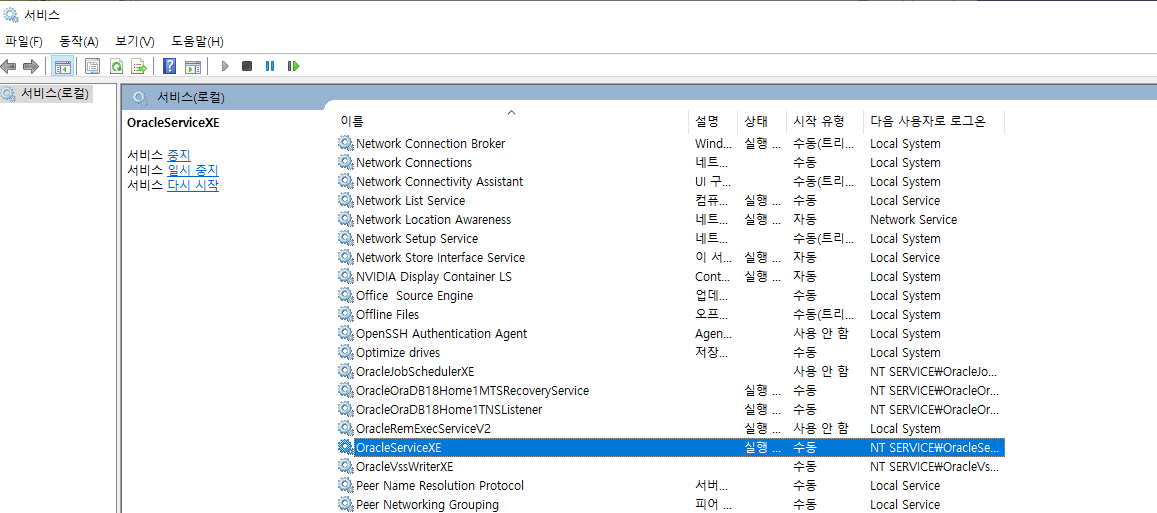
Task: Click gear icon of Network Connections row
Action: tap(345, 162)
